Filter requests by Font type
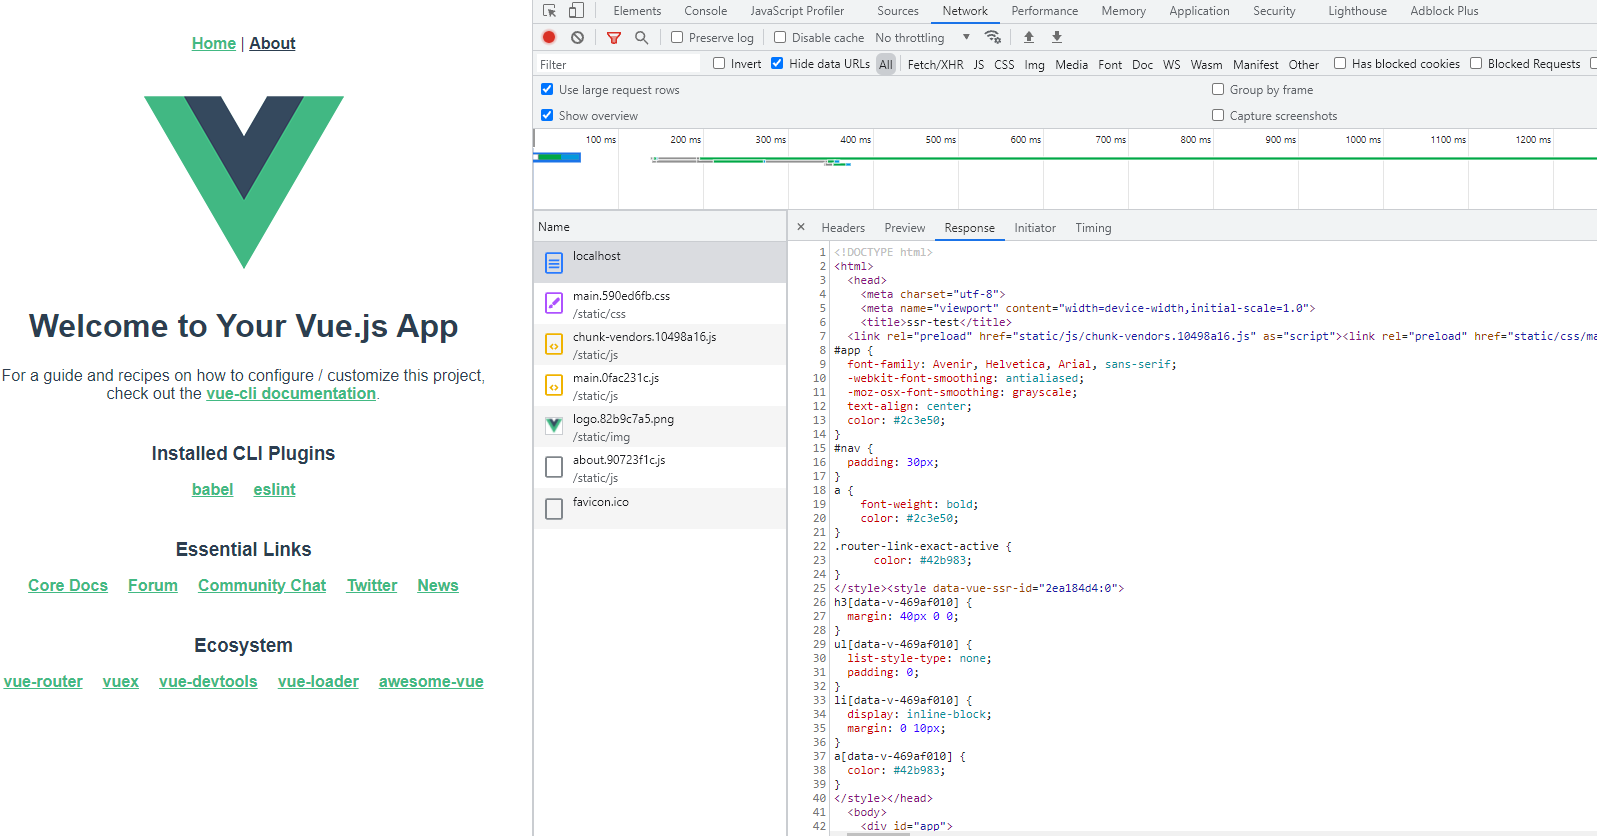The width and height of the screenshot is (1597, 836). tap(1110, 64)
